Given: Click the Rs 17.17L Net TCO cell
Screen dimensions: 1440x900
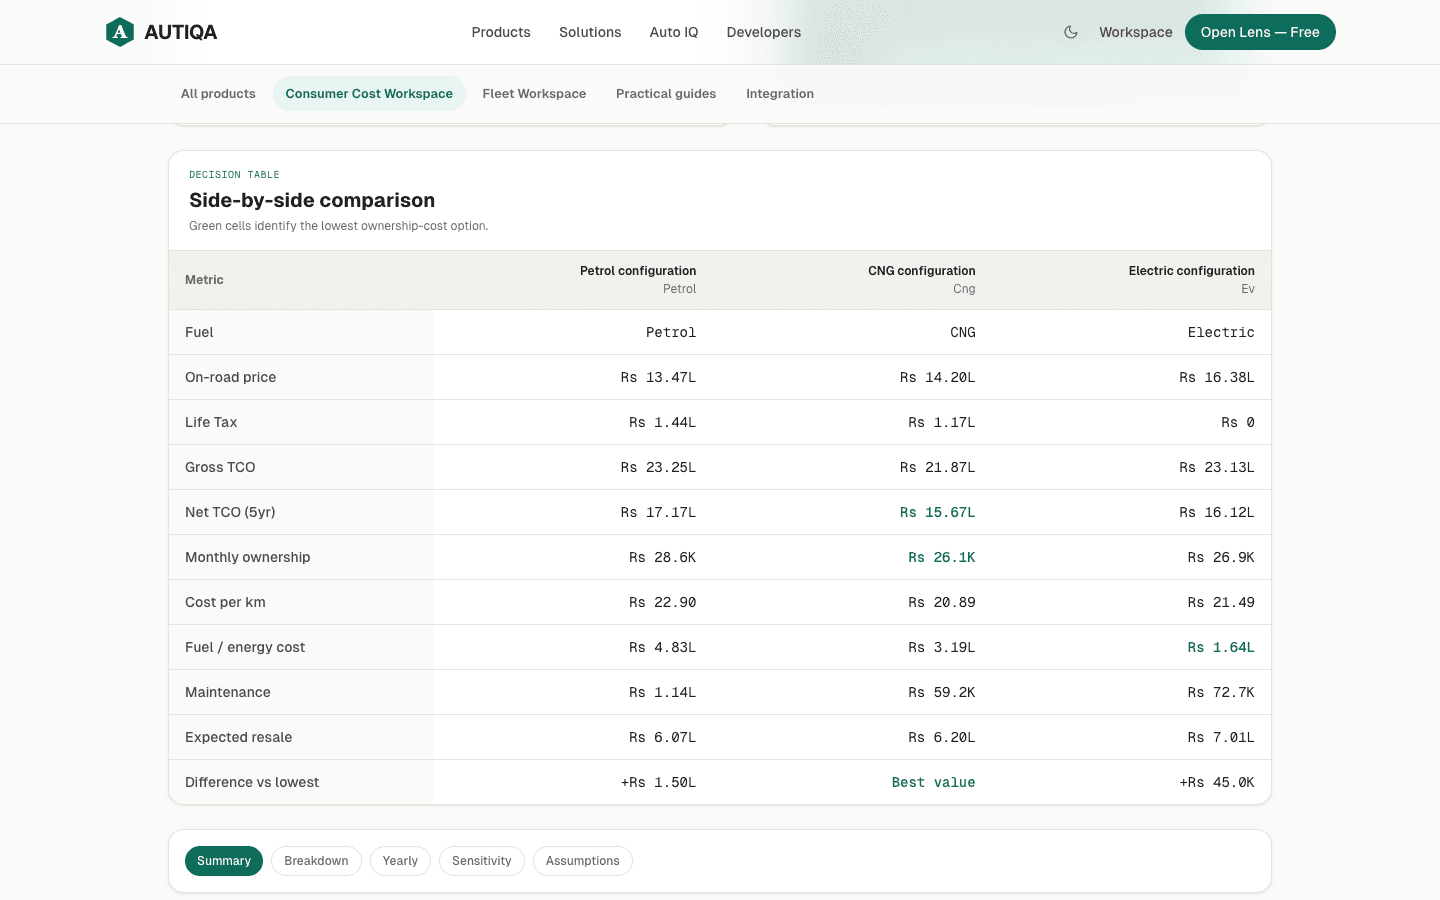Looking at the screenshot, I should click(658, 512).
